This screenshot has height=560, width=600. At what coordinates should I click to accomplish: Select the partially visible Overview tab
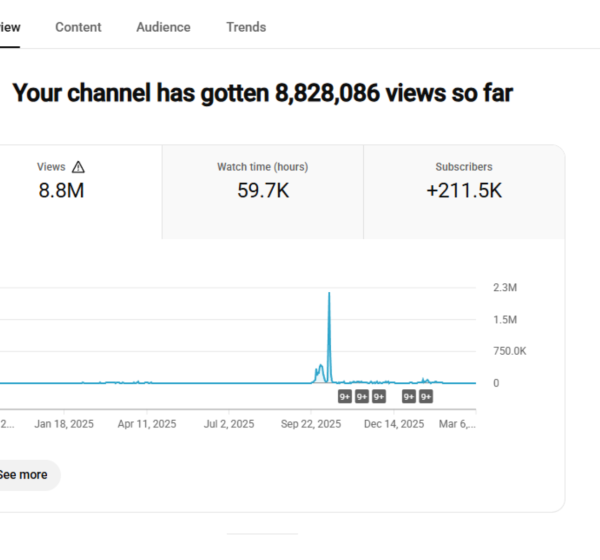[x=9, y=27]
